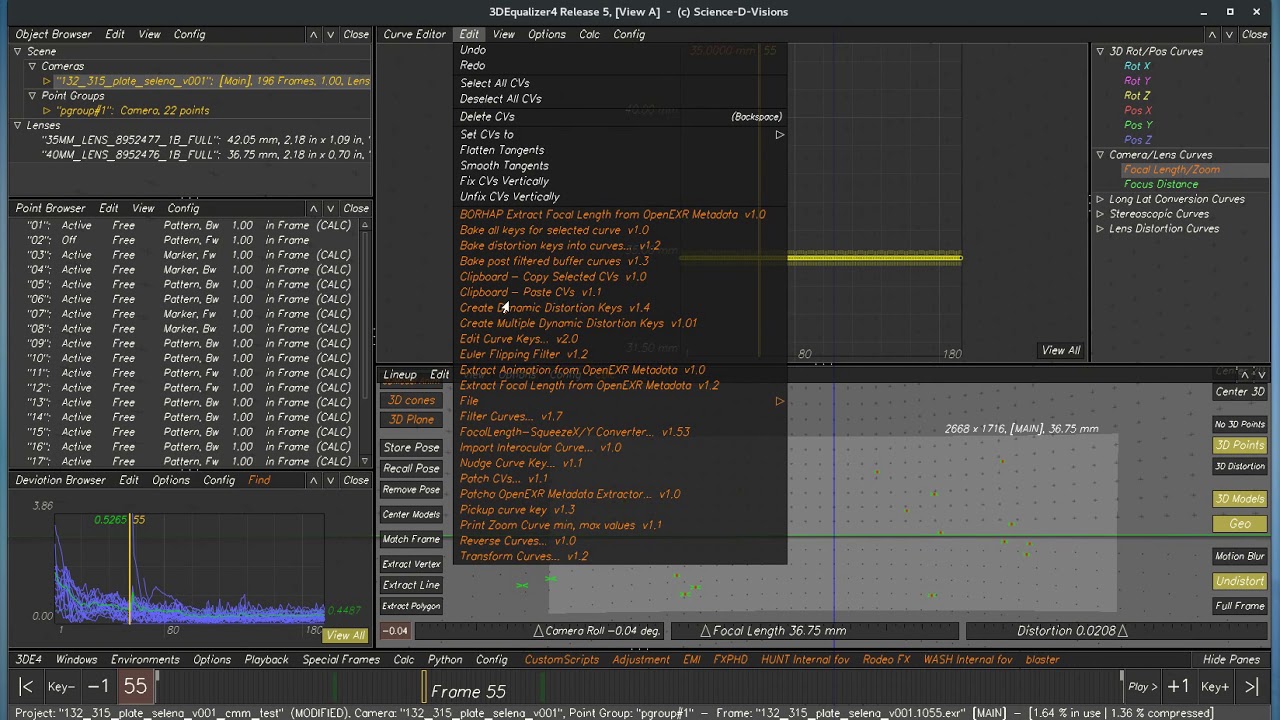The image size is (1280, 720).
Task: Open the 'Set CVs to' submenu arrow
Action: pos(779,134)
